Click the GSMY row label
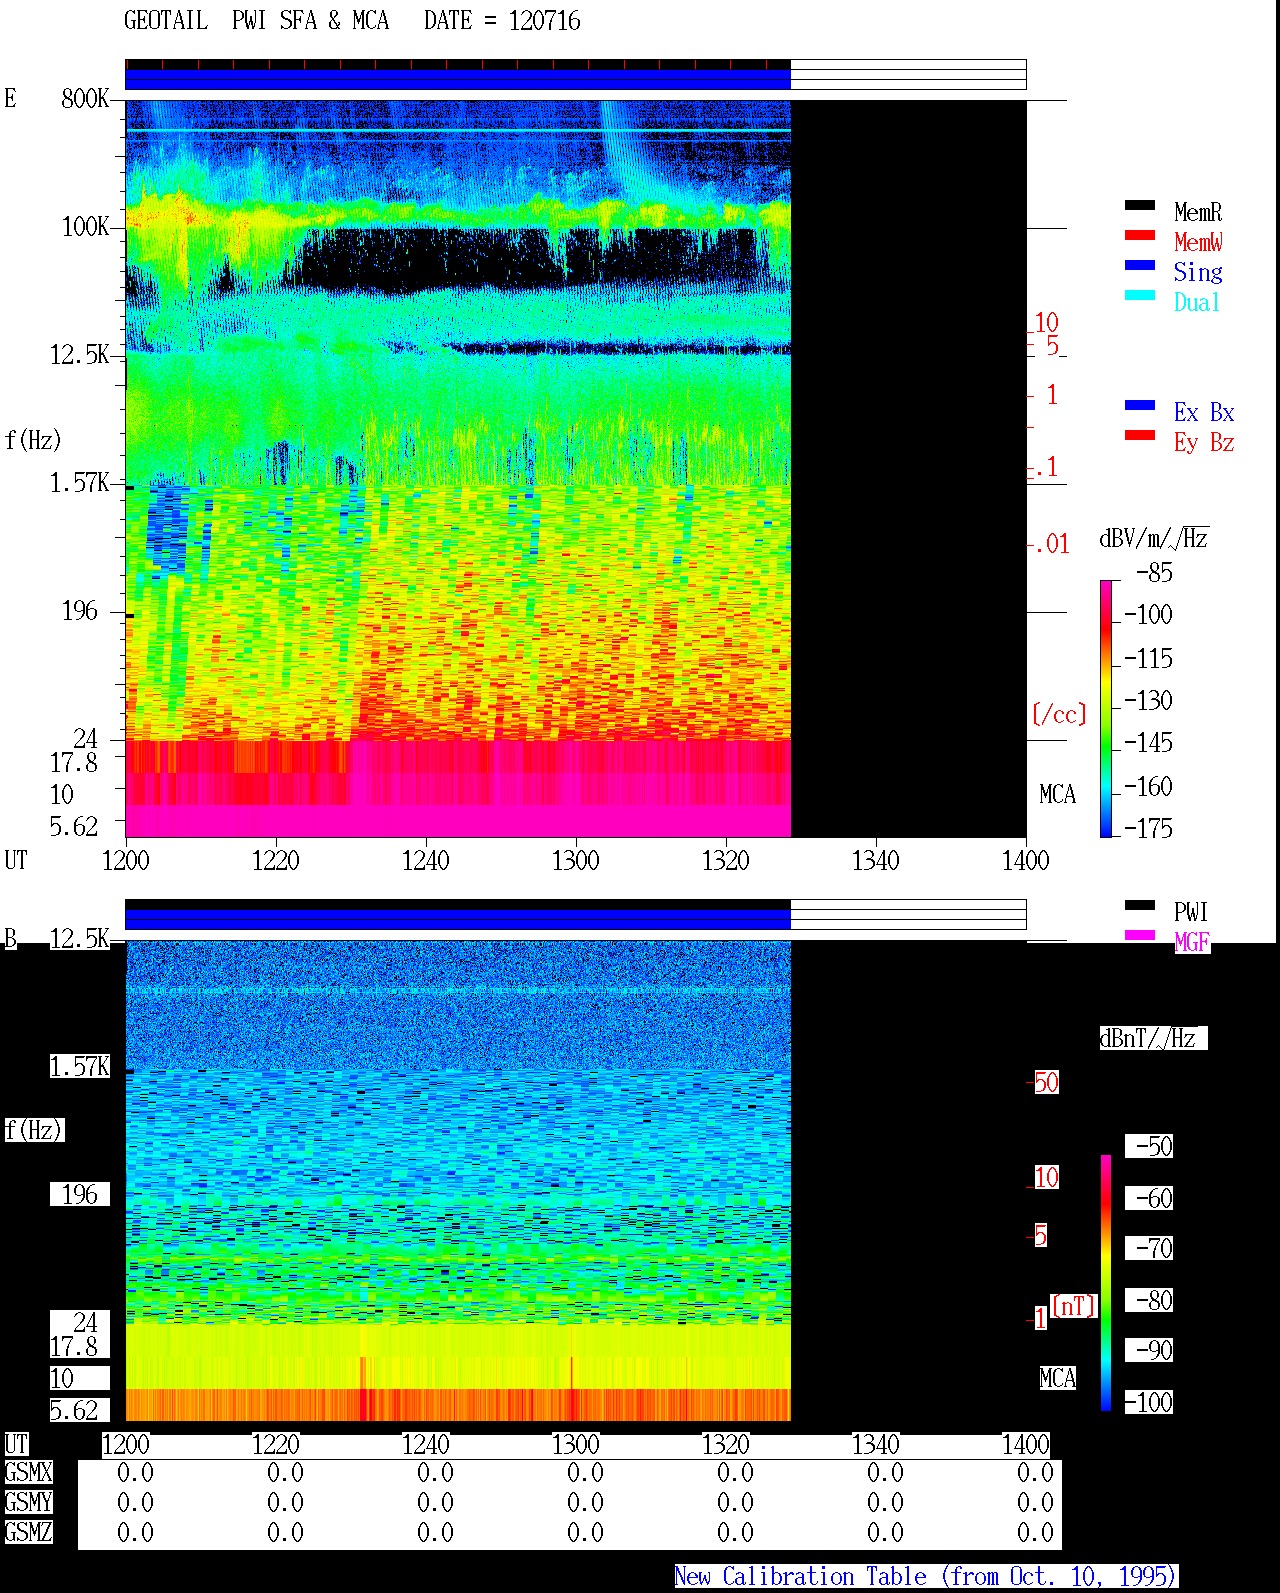This screenshot has width=1280, height=1593. [x=28, y=1502]
